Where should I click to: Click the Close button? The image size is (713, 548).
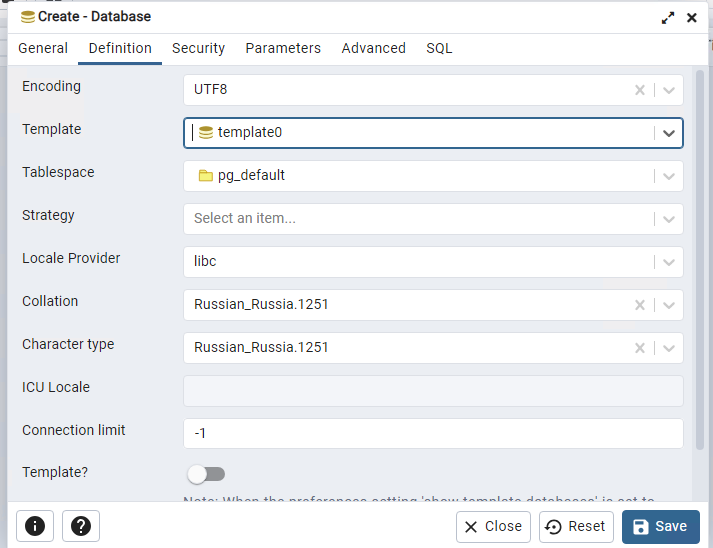pyautogui.click(x=493, y=527)
